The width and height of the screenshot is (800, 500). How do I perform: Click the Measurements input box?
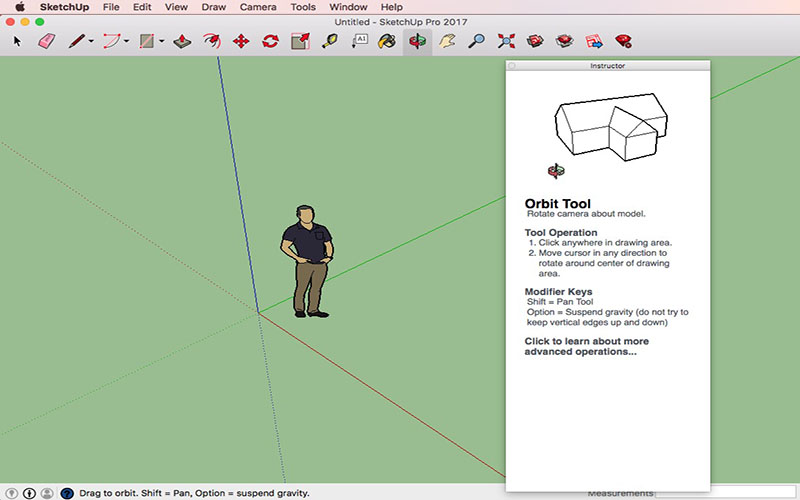pyautogui.click(x=726, y=493)
